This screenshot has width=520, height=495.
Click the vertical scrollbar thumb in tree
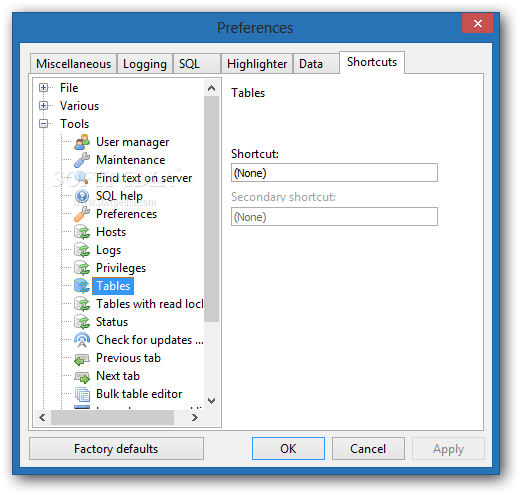[211, 209]
